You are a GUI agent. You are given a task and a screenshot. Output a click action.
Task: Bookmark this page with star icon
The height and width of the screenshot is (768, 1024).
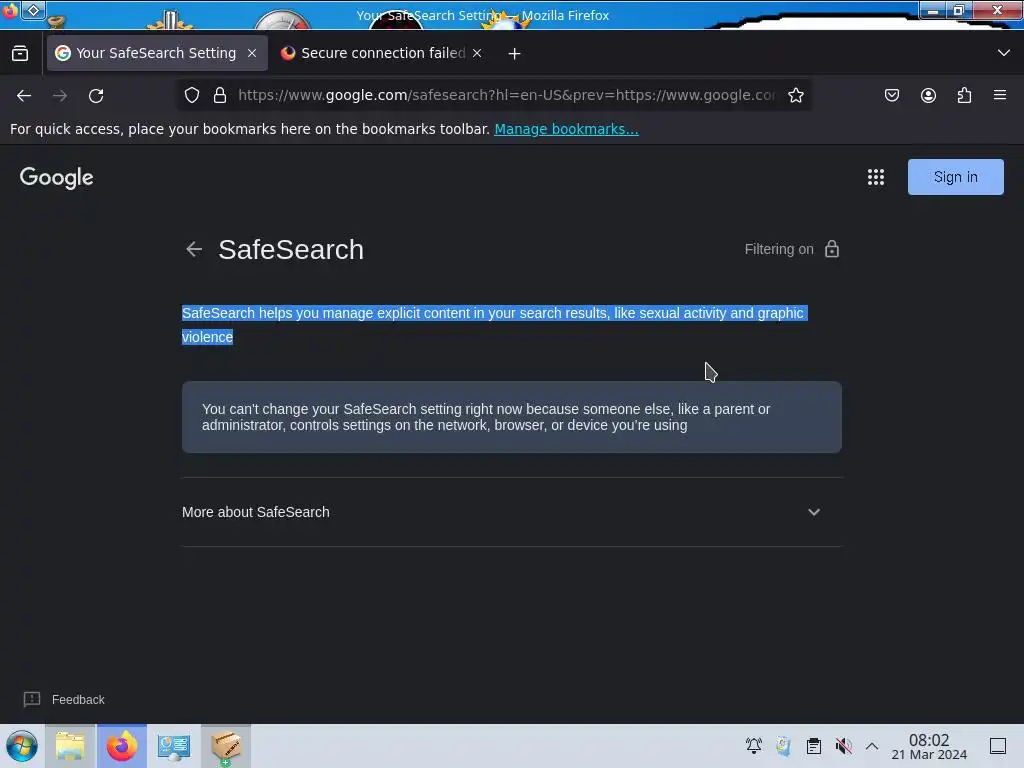795,95
